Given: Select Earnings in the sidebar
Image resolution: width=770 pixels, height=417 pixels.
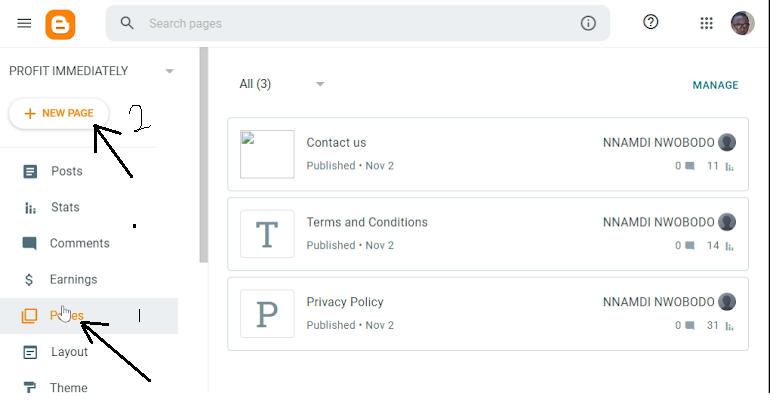Looking at the screenshot, I should [x=73, y=279].
